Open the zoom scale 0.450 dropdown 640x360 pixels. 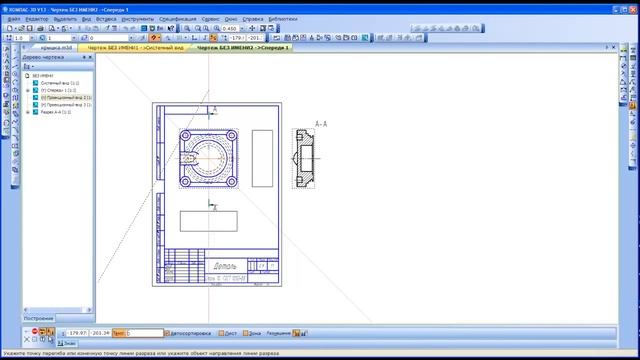point(242,29)
